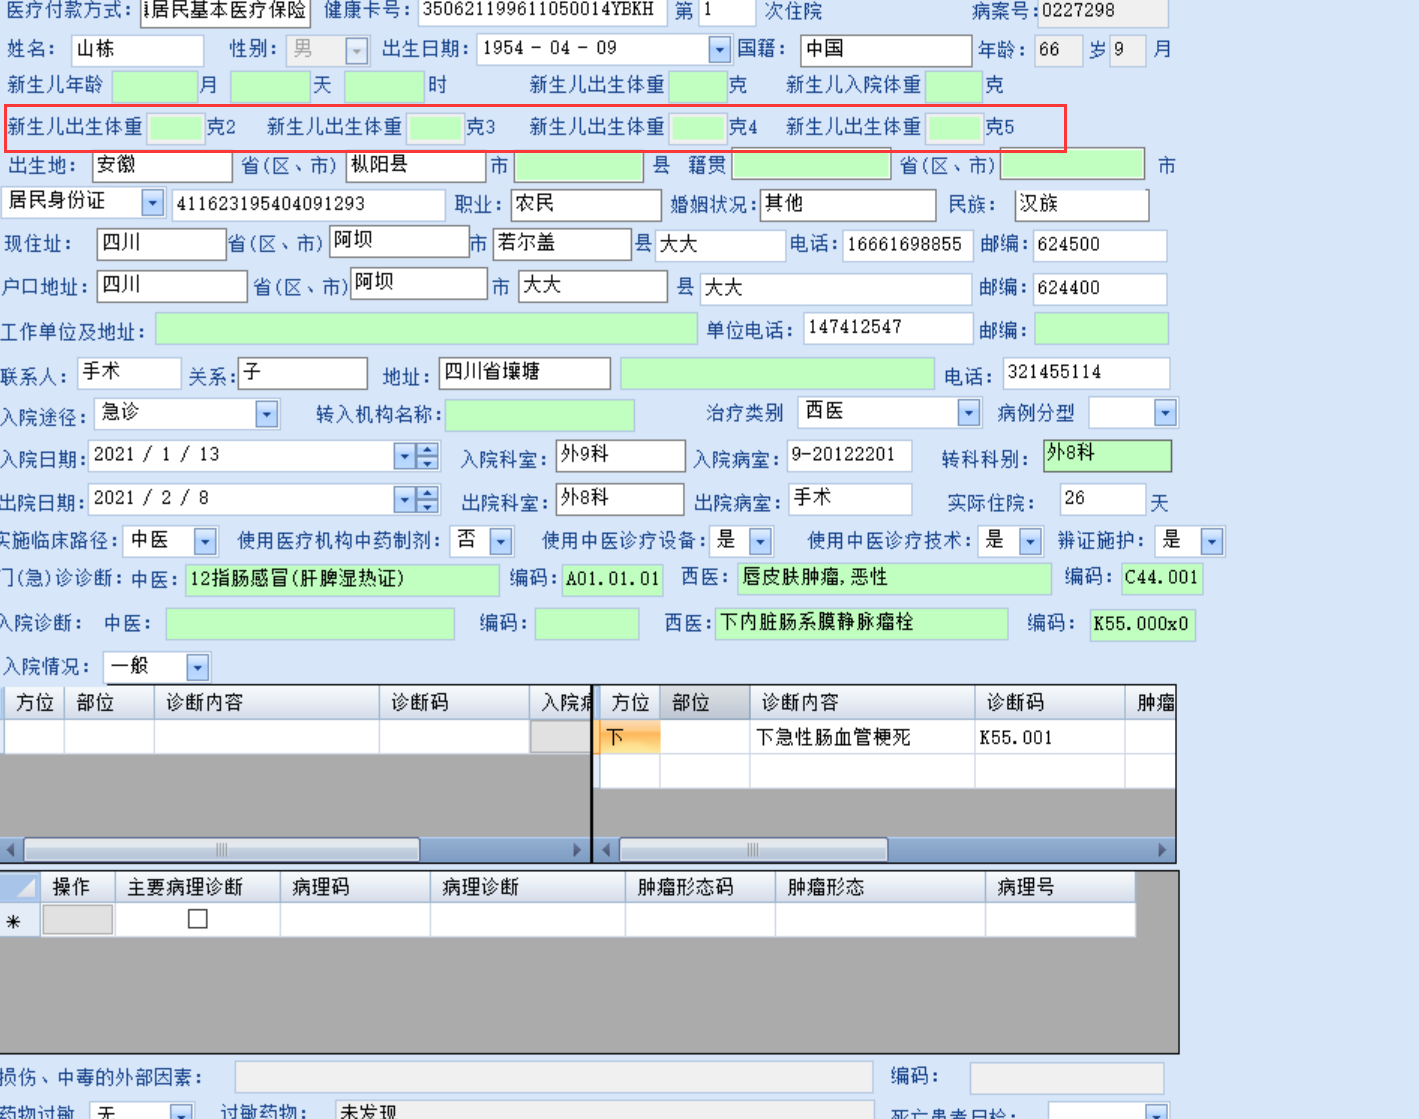Open the 入院日期 calendar dropdown arrow
This screenshot has height=1119, width=1419.
point(404,457)
